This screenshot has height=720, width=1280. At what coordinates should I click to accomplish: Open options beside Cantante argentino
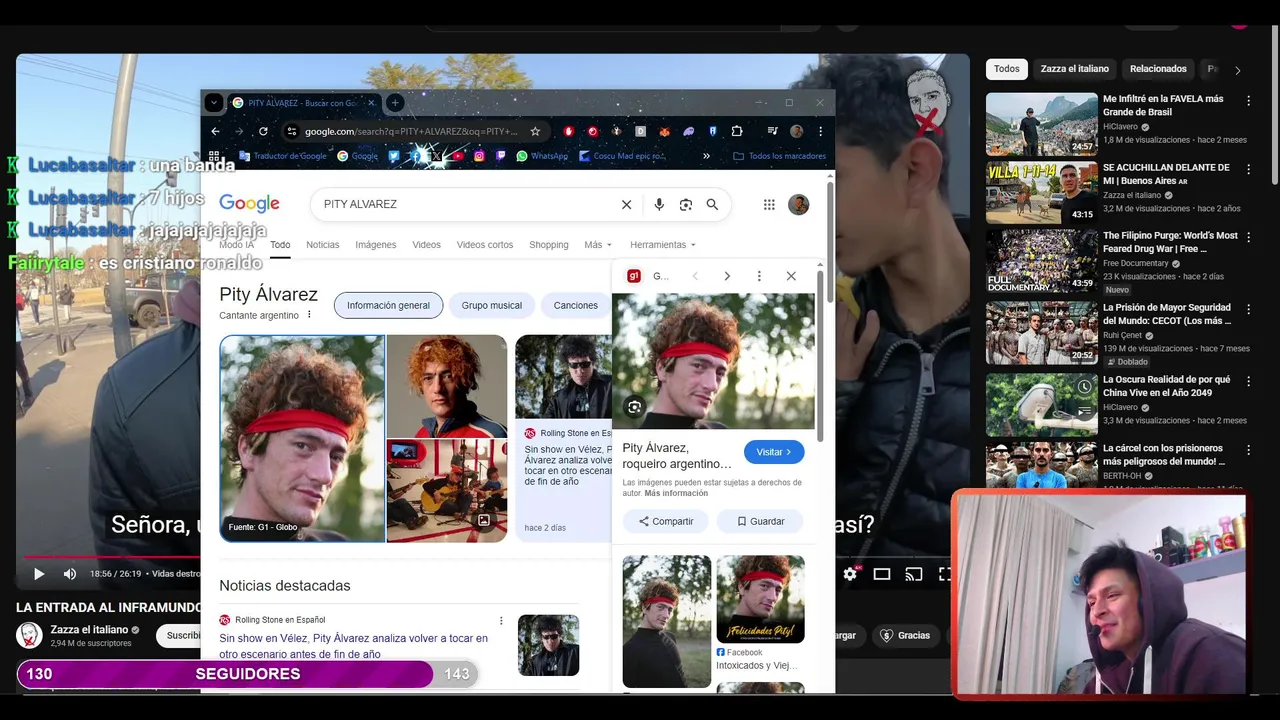click(309, 315)
